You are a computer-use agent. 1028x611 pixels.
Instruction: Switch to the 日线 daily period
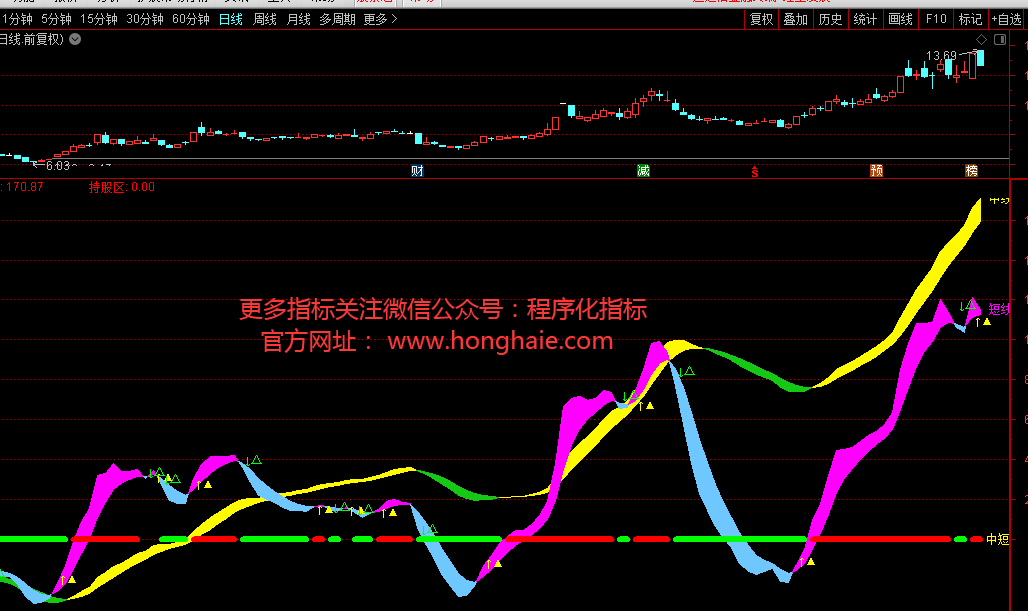click(x=231, y=19)
